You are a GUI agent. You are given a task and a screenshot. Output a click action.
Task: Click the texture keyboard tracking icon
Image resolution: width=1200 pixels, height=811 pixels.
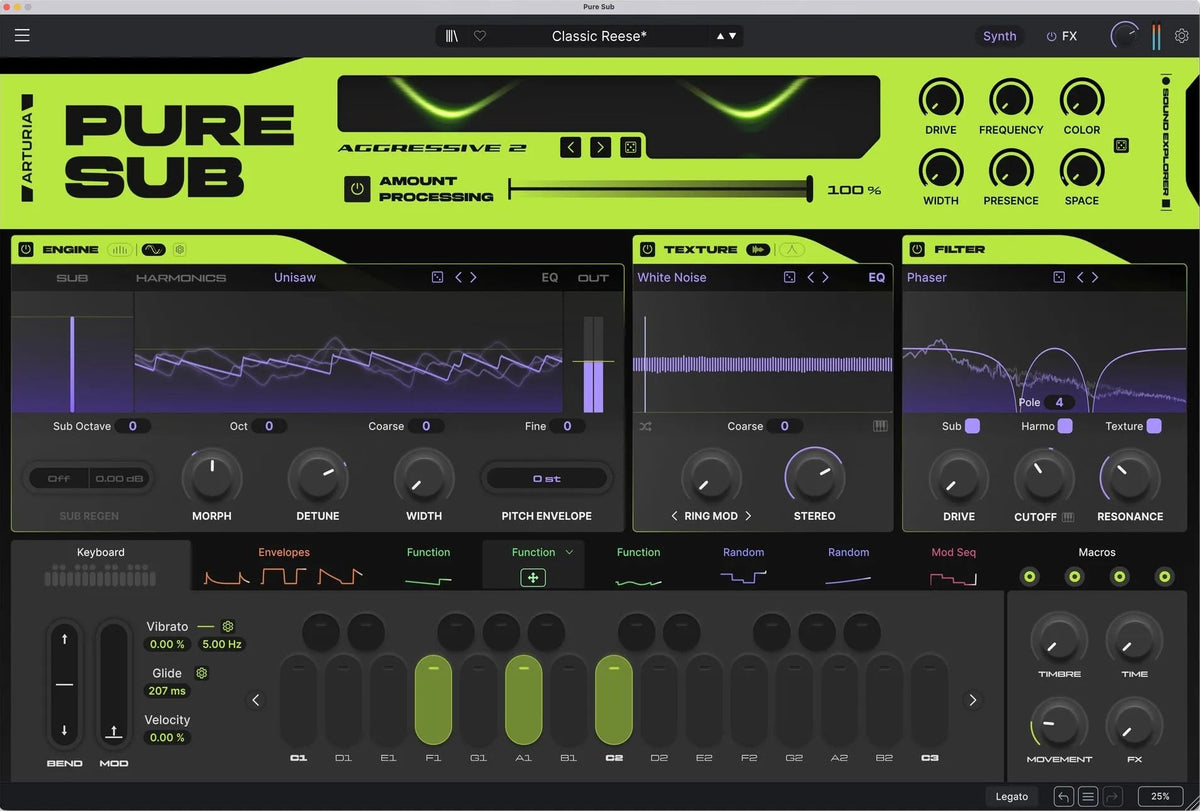point(880,426)
